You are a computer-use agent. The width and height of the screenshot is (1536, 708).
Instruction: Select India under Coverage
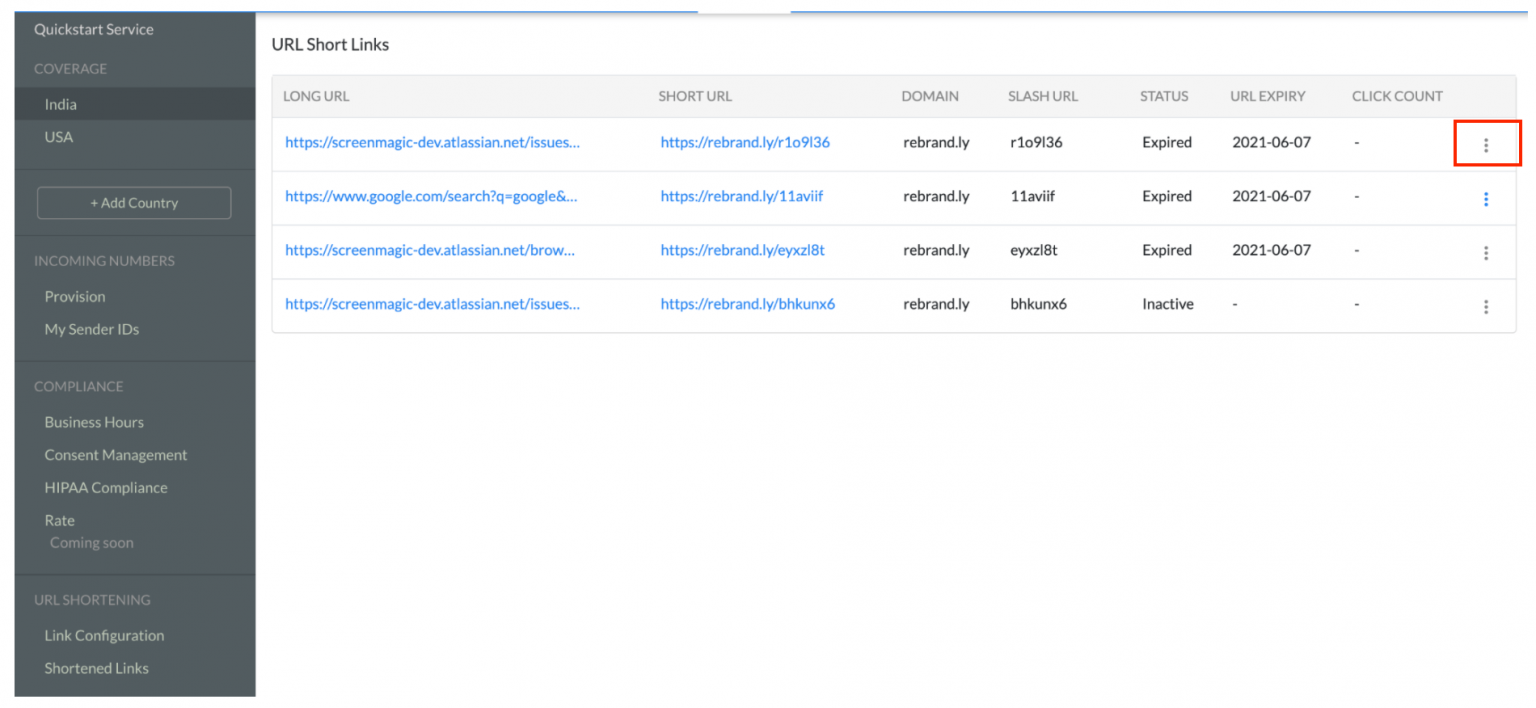click(62, 103)
